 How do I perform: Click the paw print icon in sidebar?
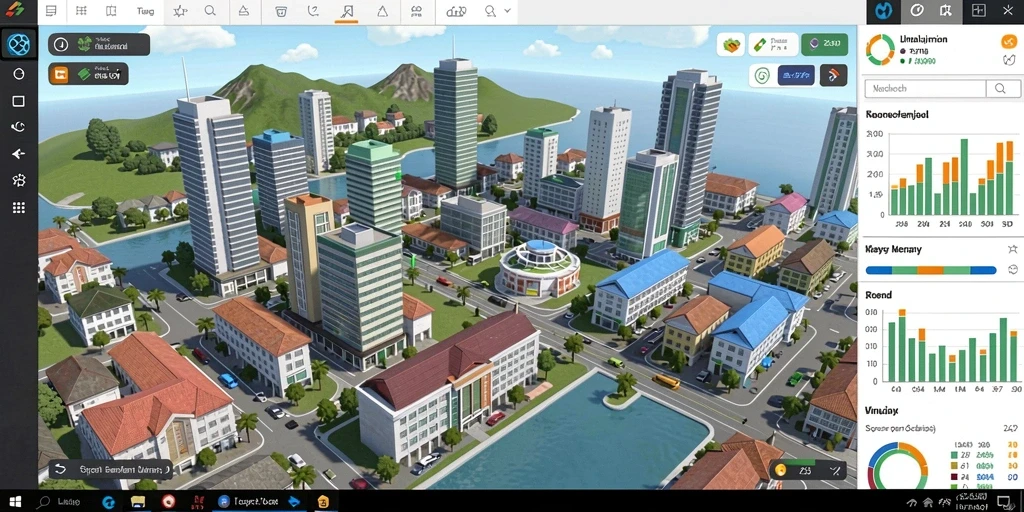[18, 180]
